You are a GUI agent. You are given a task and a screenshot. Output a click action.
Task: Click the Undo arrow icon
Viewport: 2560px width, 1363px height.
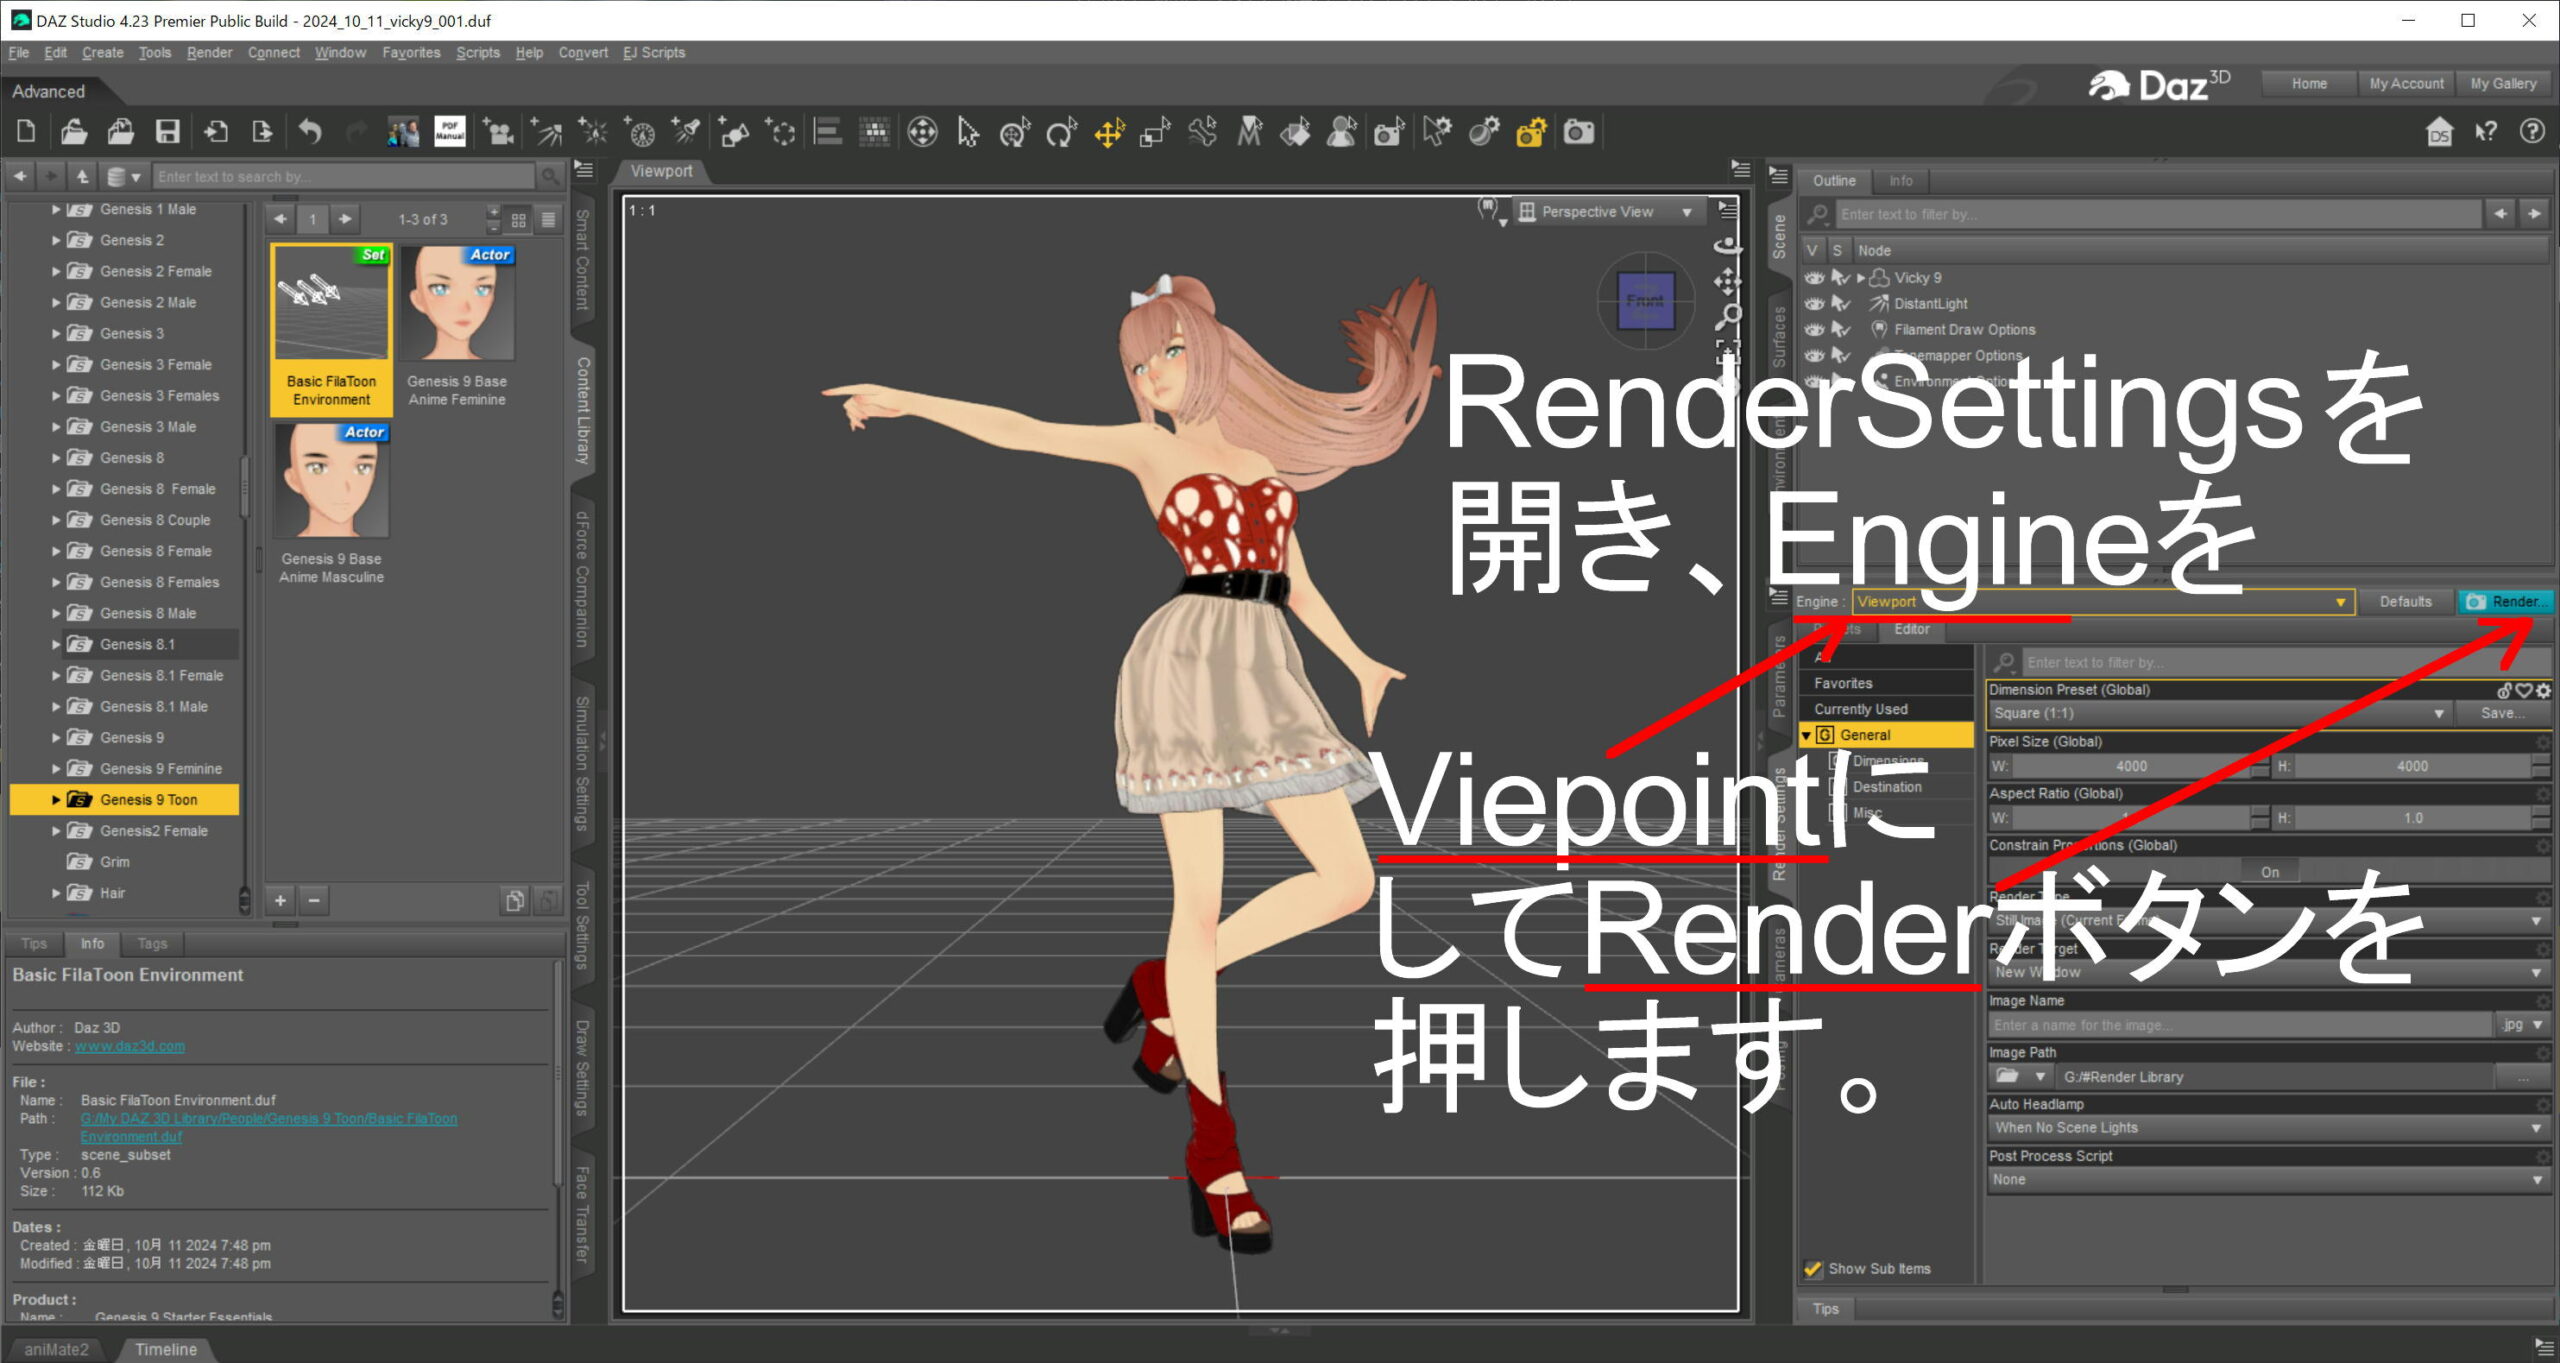coord(311,132)
